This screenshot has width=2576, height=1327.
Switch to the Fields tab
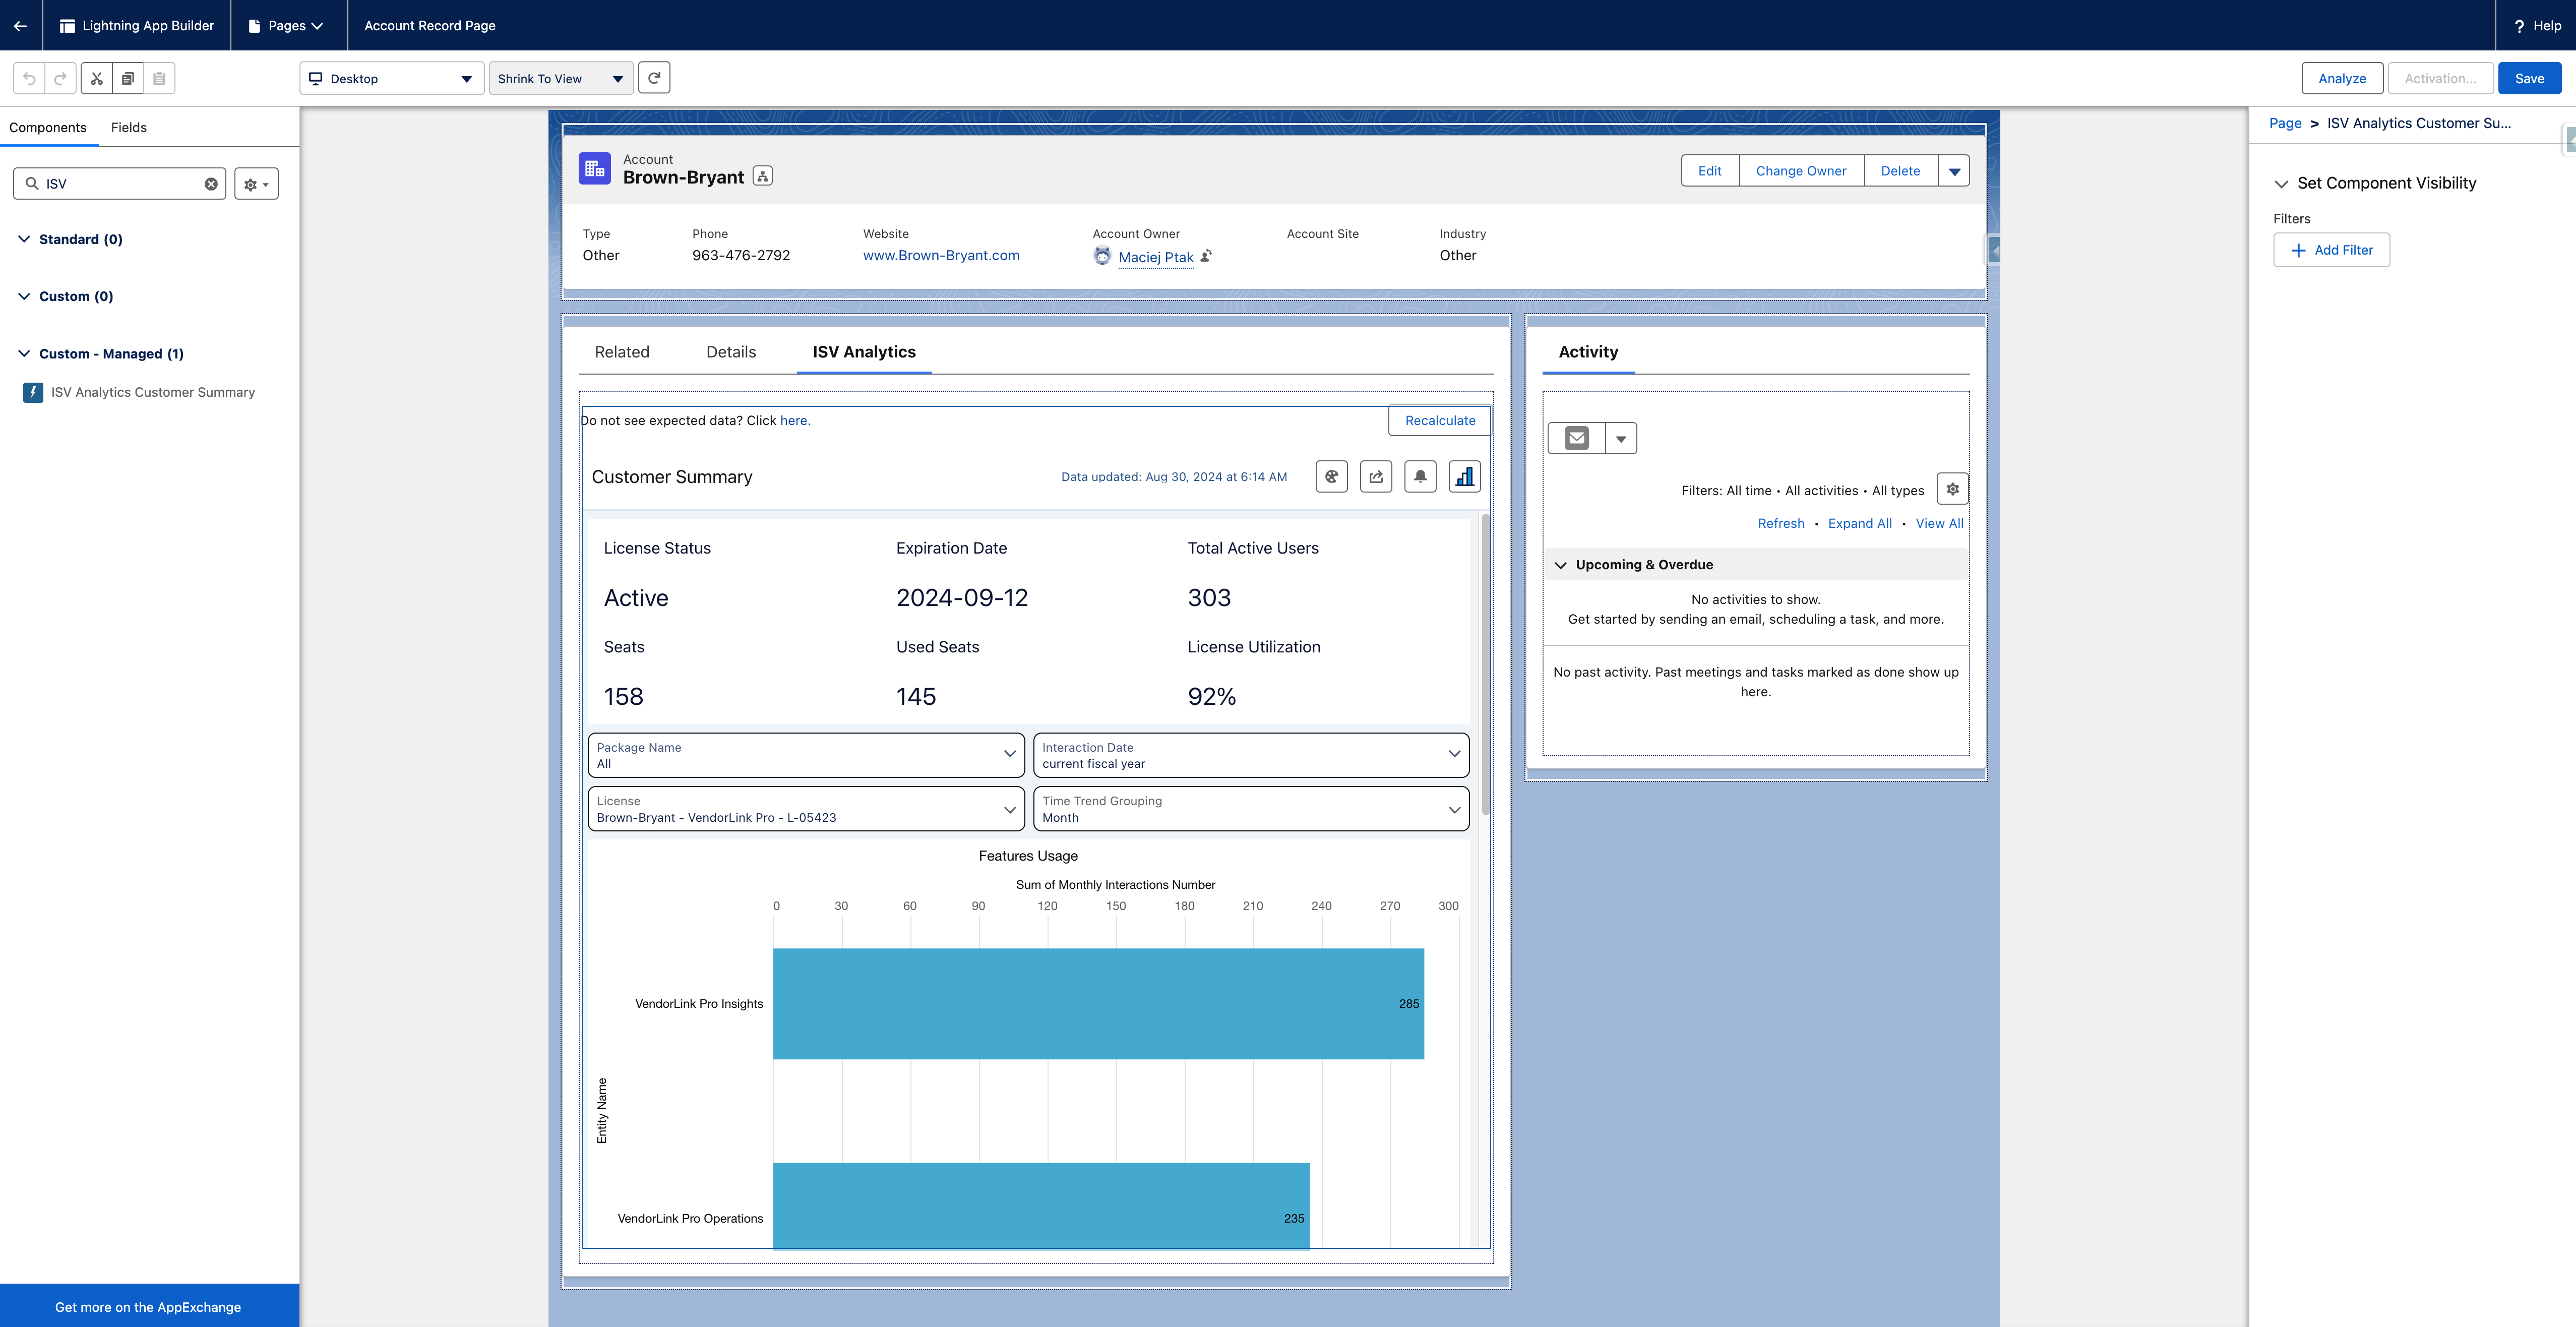tap(129, 127)
